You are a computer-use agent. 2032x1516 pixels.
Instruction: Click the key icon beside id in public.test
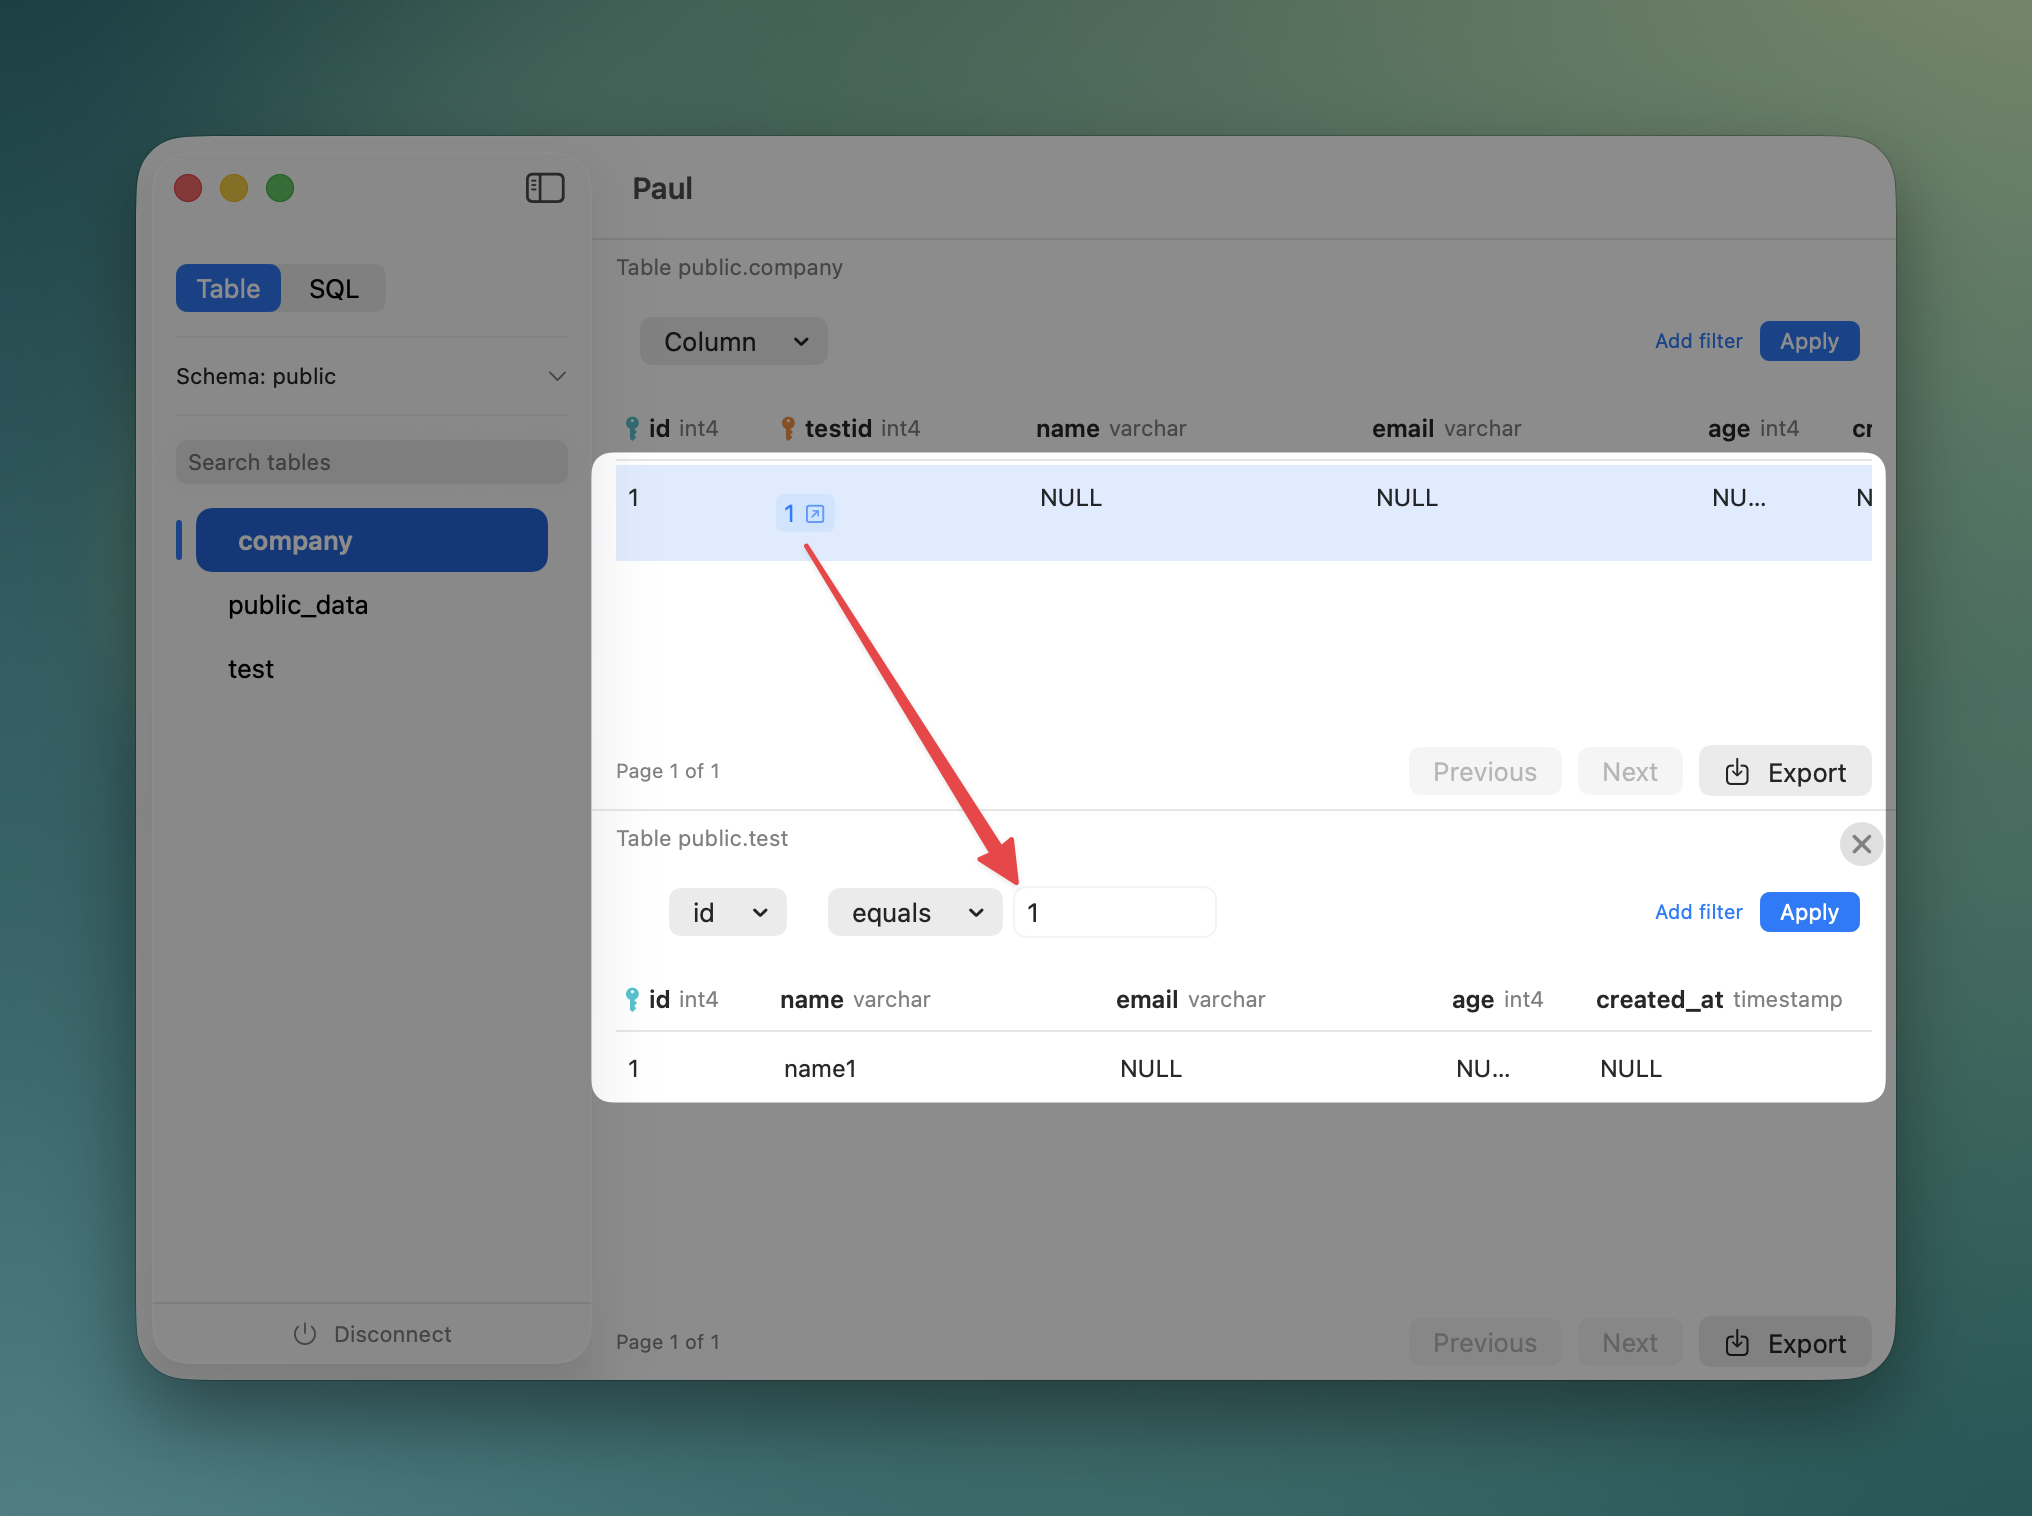633,998
